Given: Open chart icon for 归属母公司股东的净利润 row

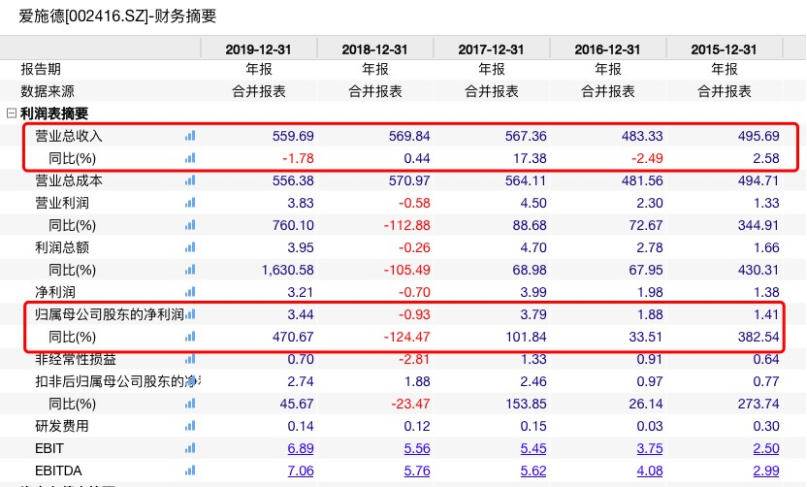Looking at the screenshot, I should point(190,315).
